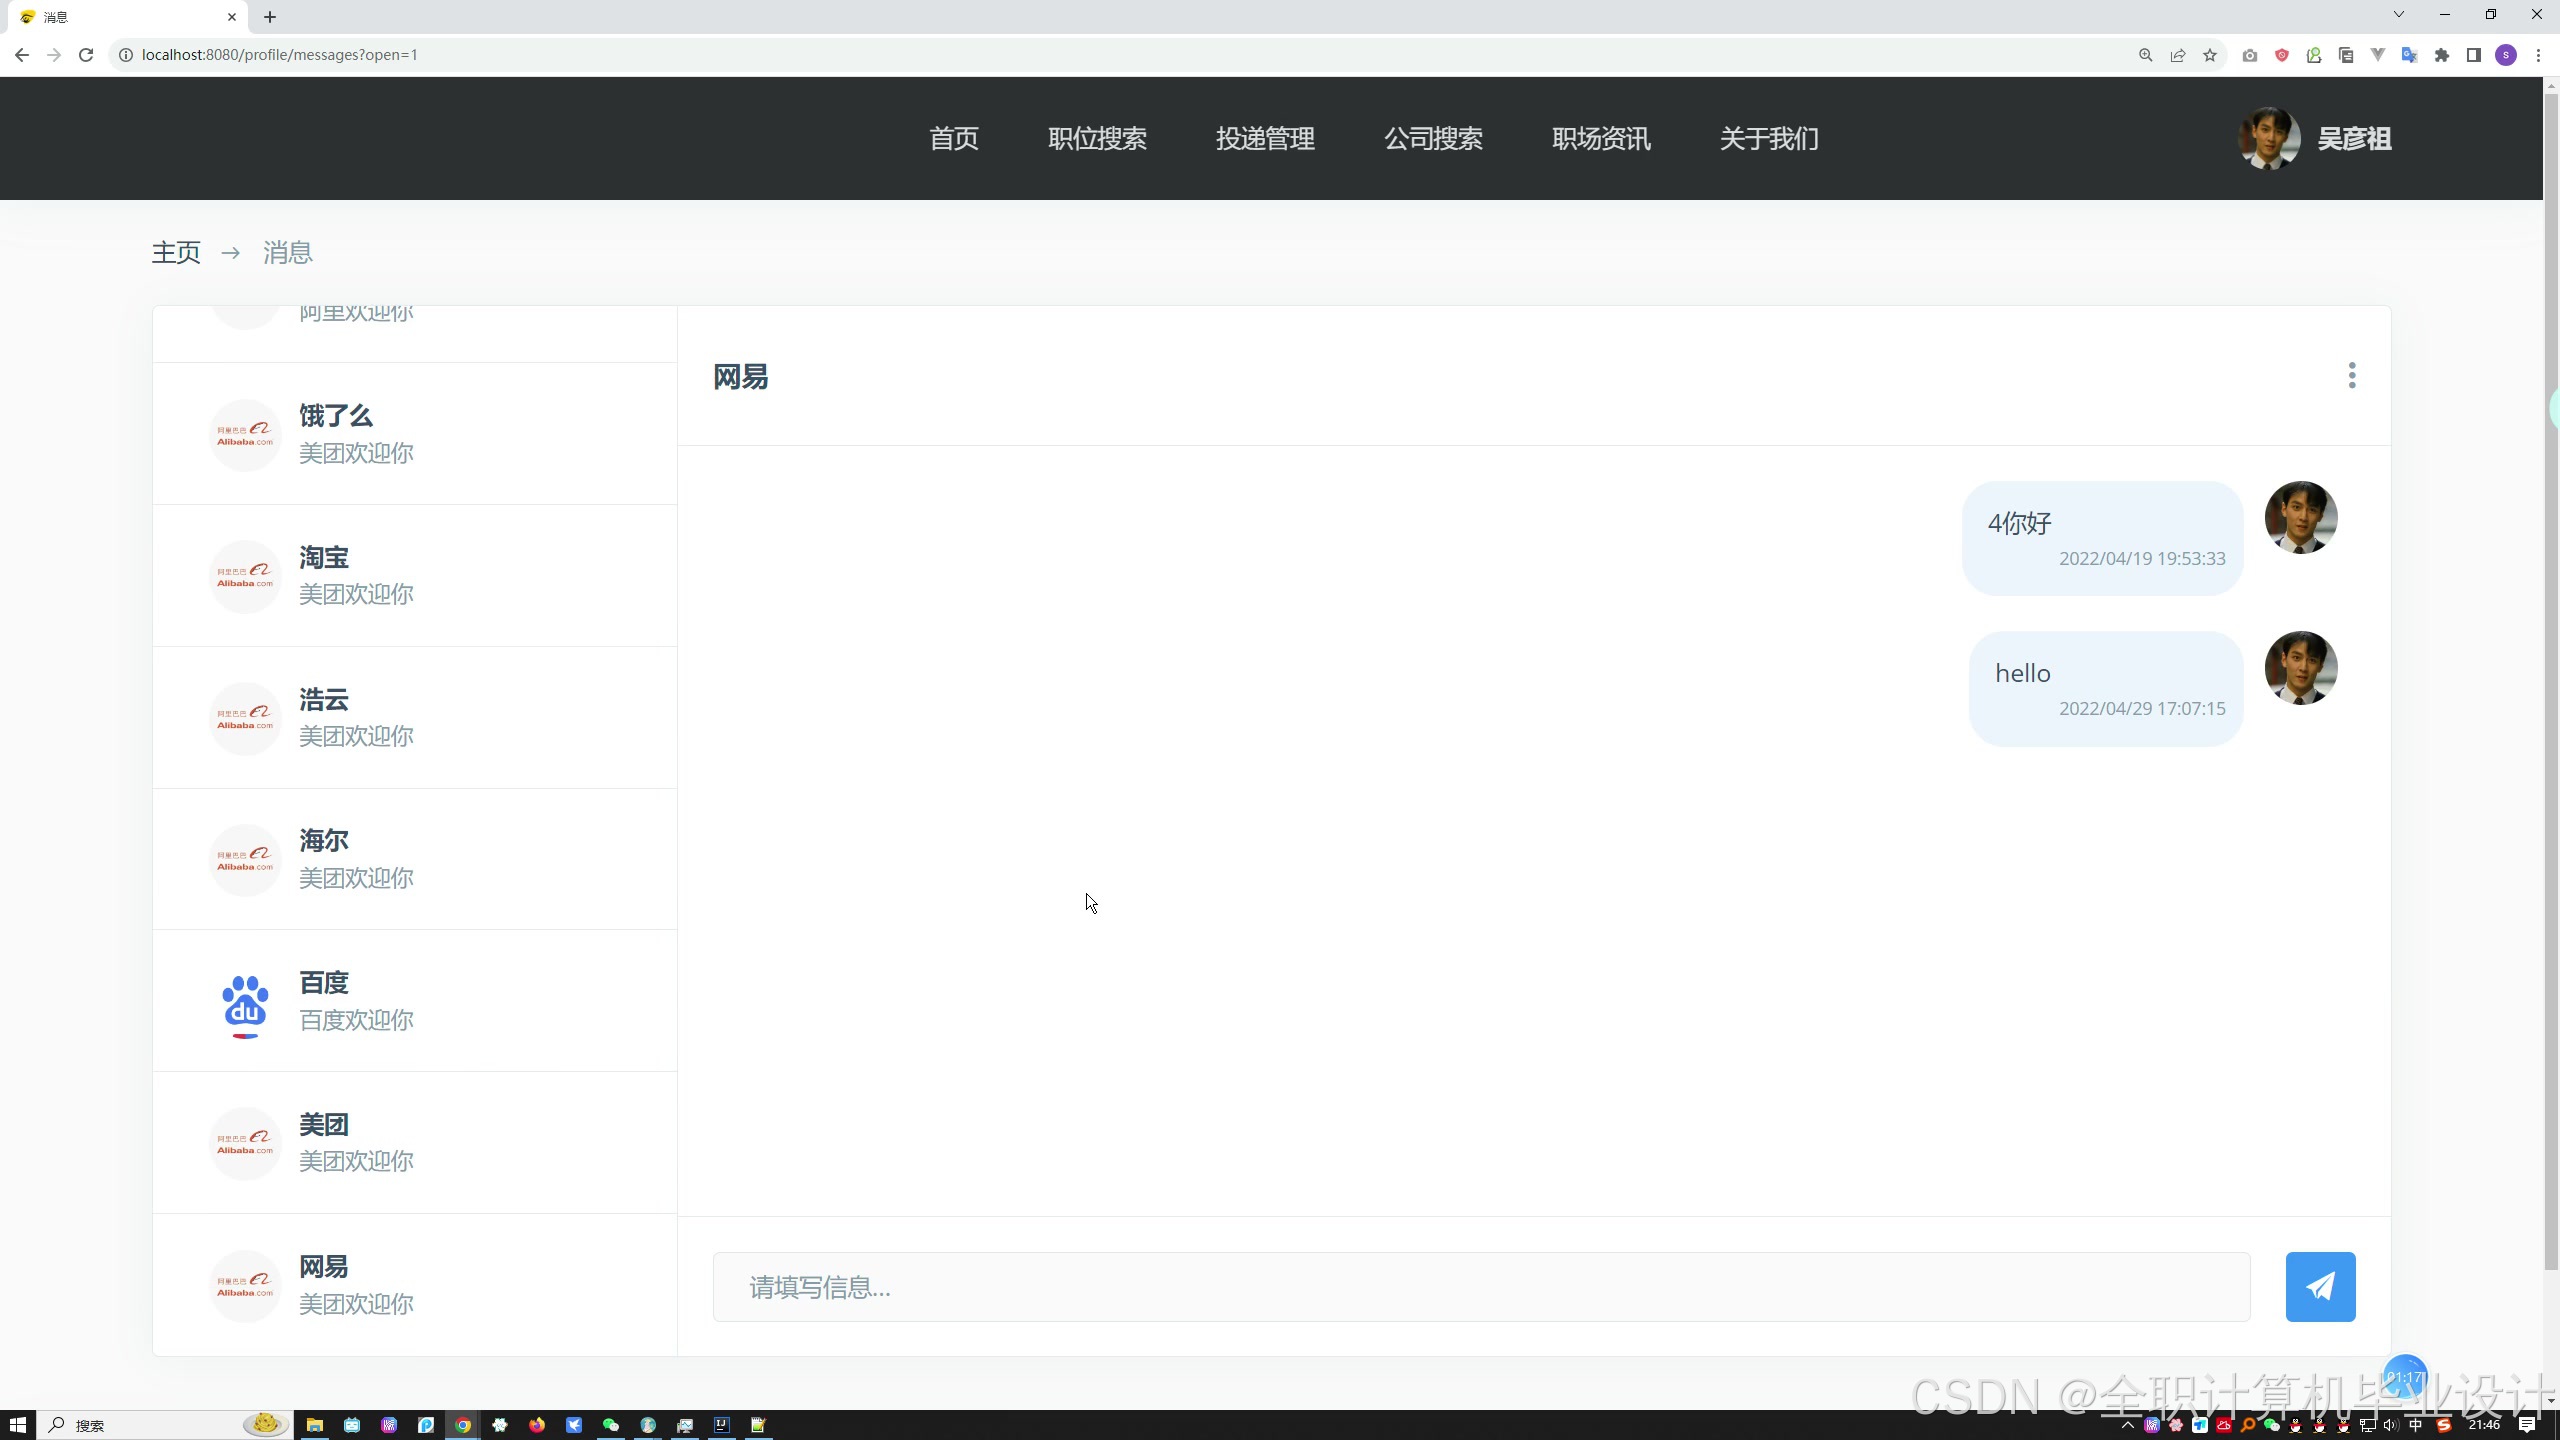Click the page vertical scrollbar

2550,680
